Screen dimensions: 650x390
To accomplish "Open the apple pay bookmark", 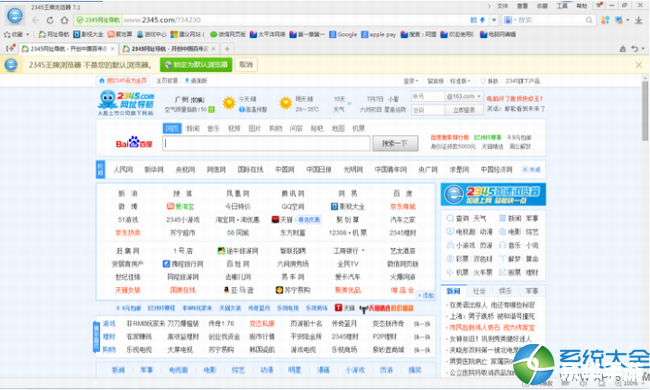I will click(378, 34).
